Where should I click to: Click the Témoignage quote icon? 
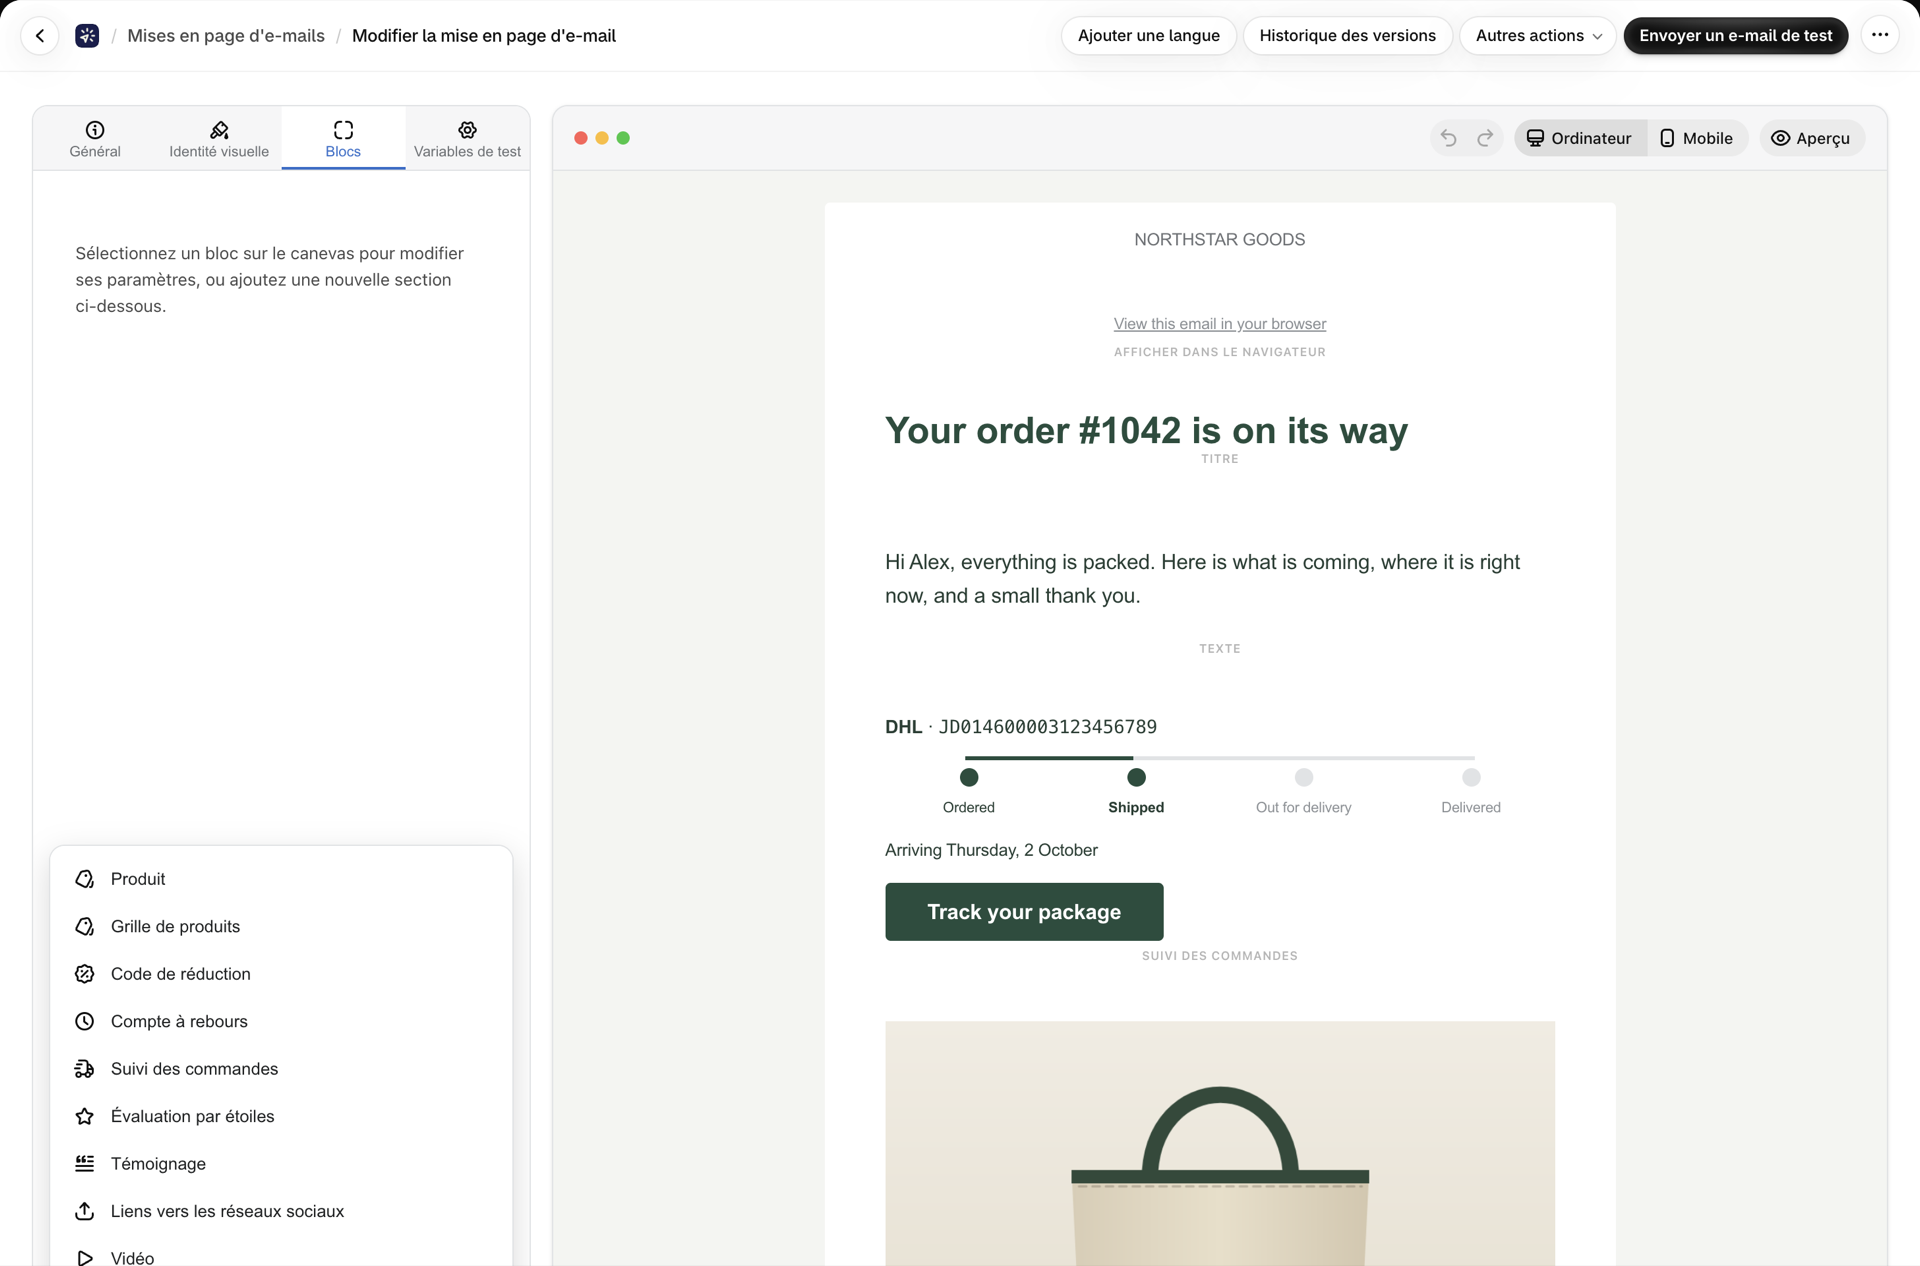coord(85,1164)
